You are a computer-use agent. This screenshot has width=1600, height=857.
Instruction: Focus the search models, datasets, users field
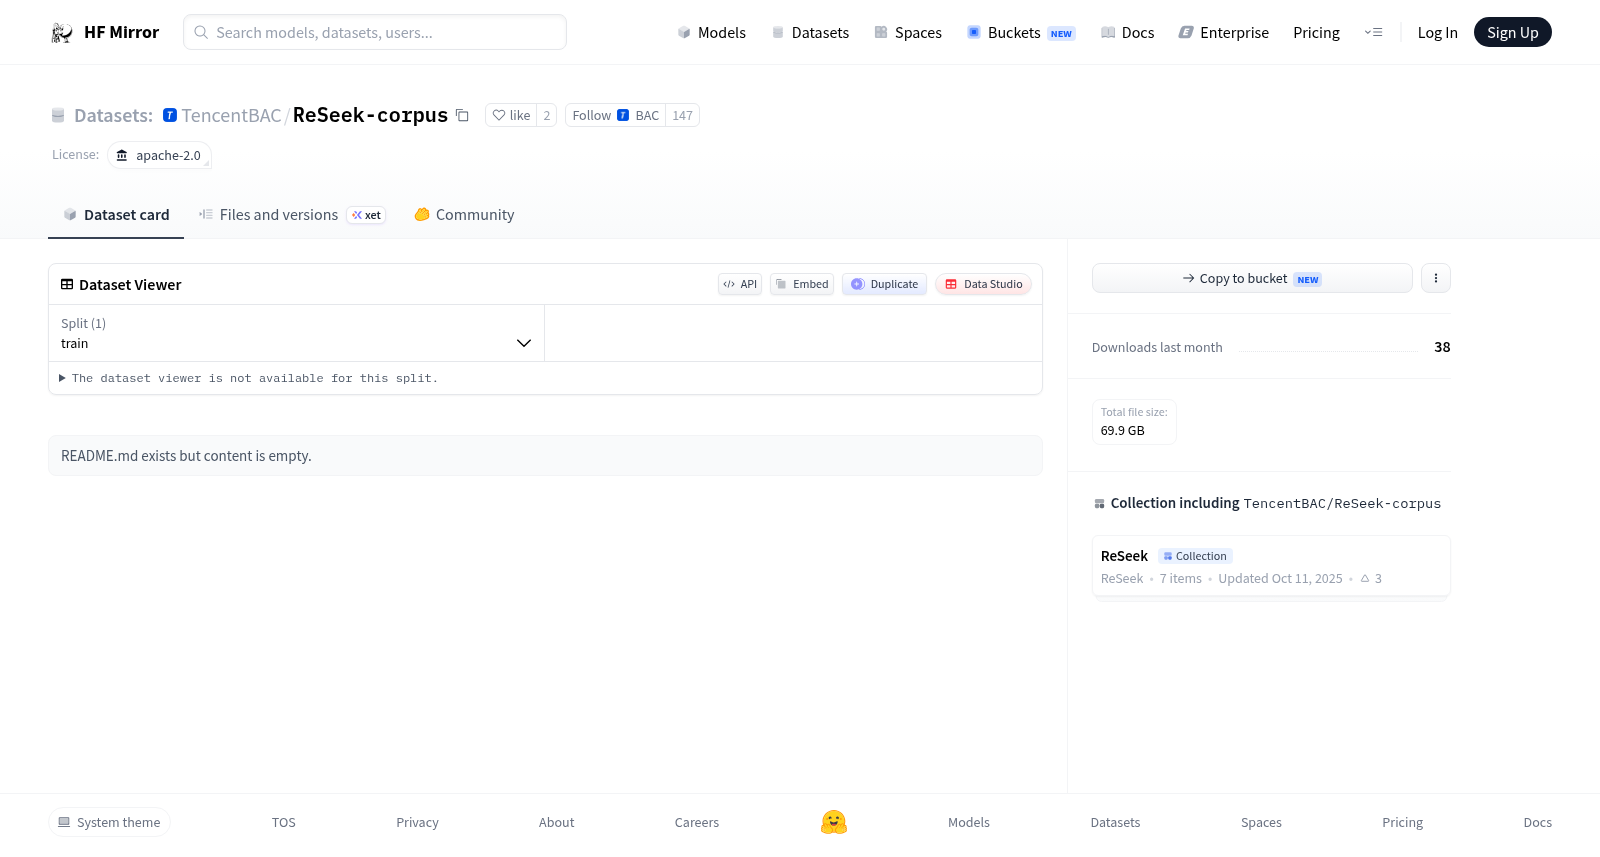tap(375, 32)
